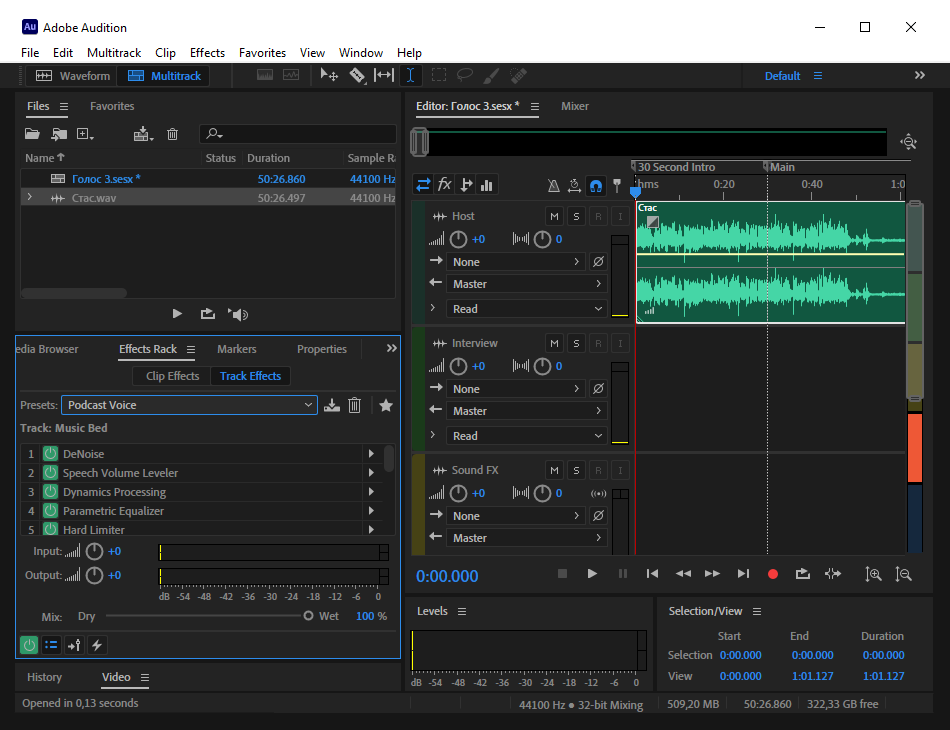Open Host track output Master dropdown
This screenshot has width=950, height=730.
(x=526, y=284)
